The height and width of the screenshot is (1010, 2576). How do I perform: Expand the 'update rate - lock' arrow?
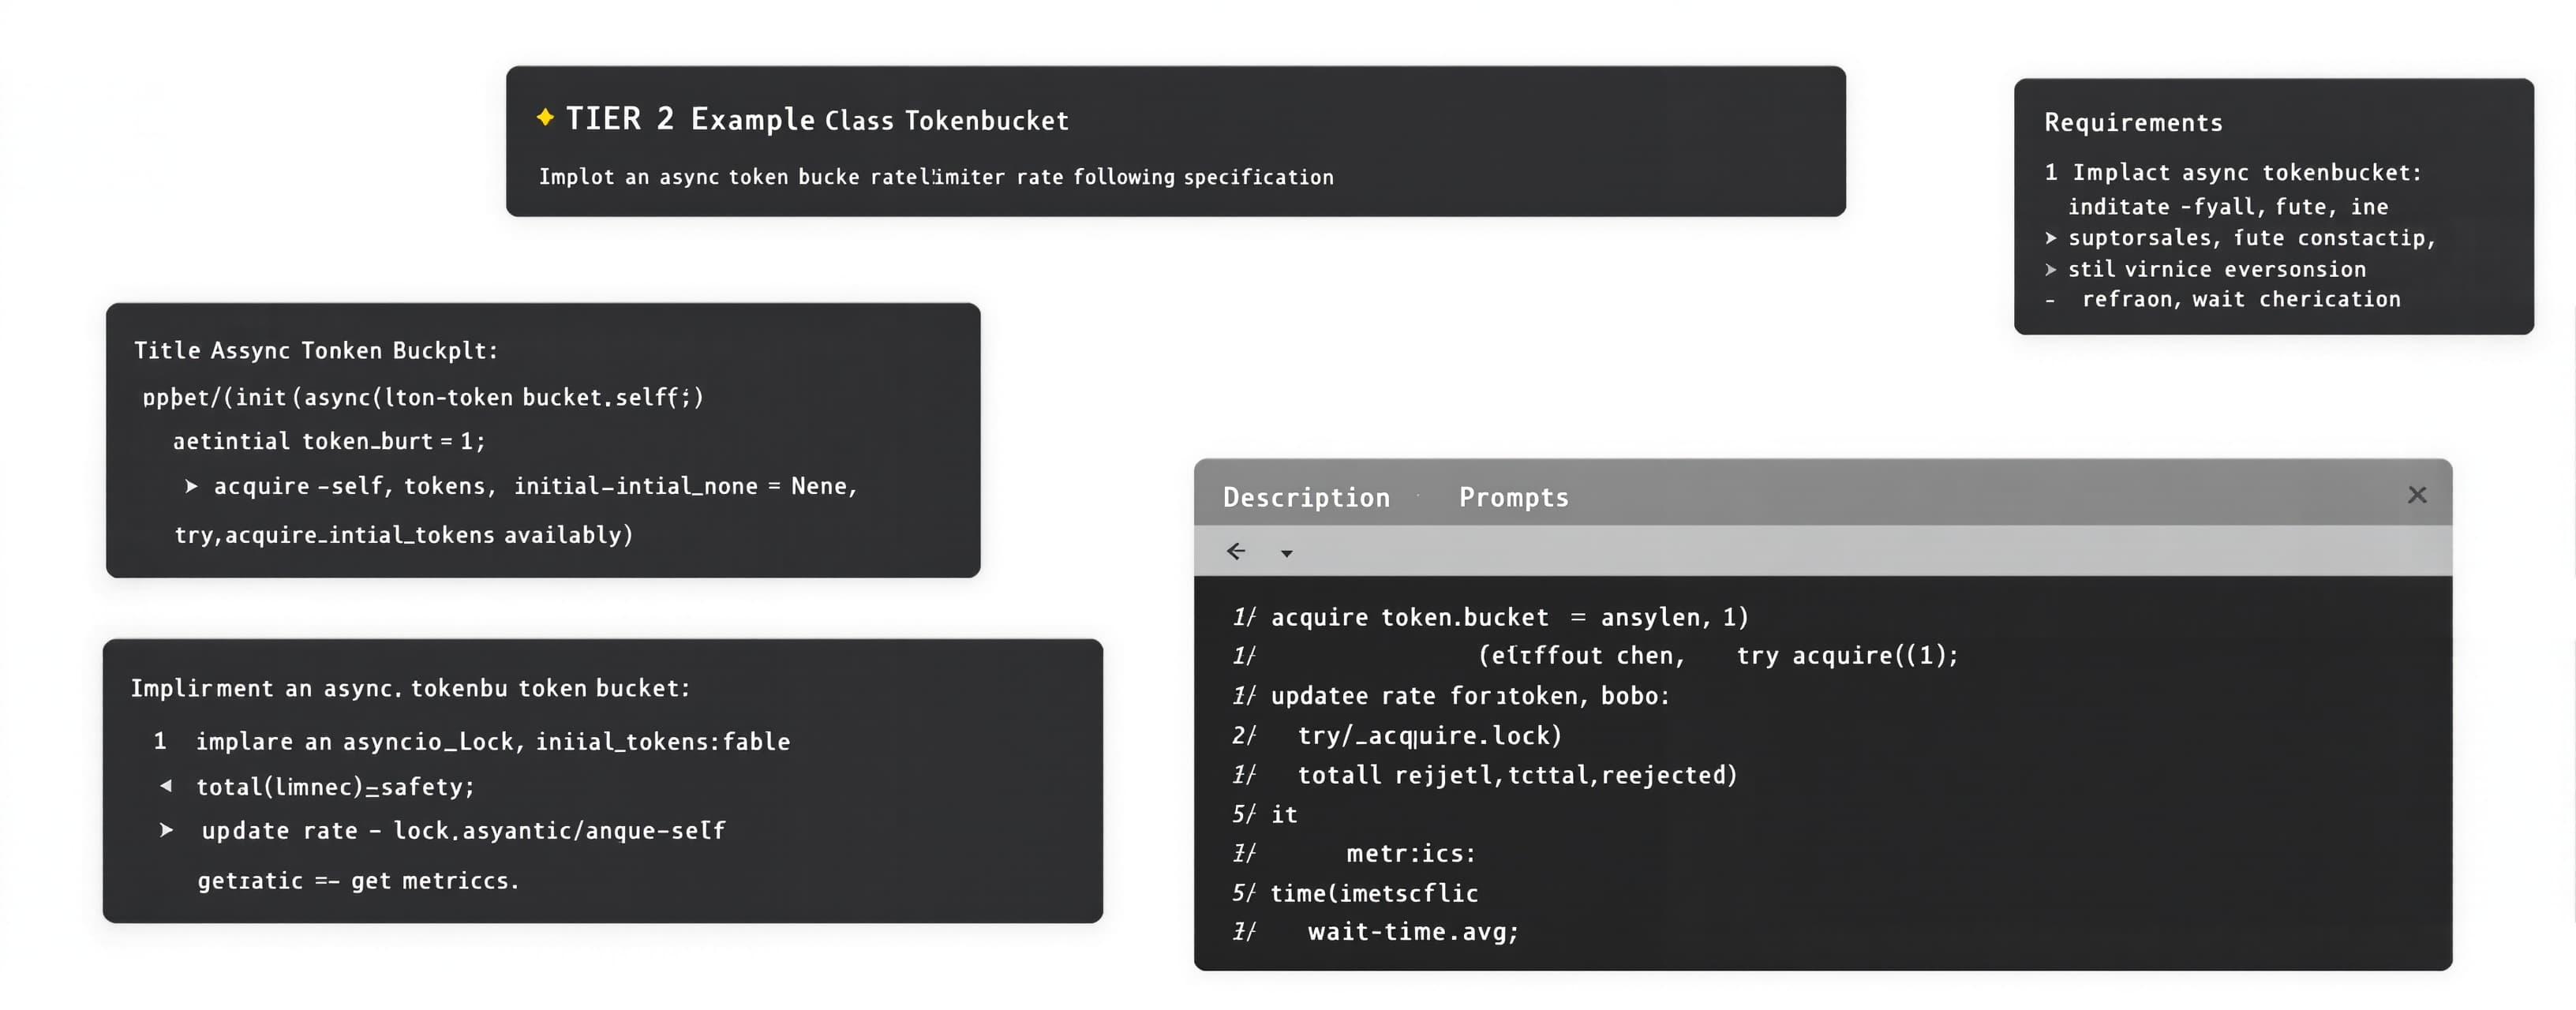click(166, 830)
